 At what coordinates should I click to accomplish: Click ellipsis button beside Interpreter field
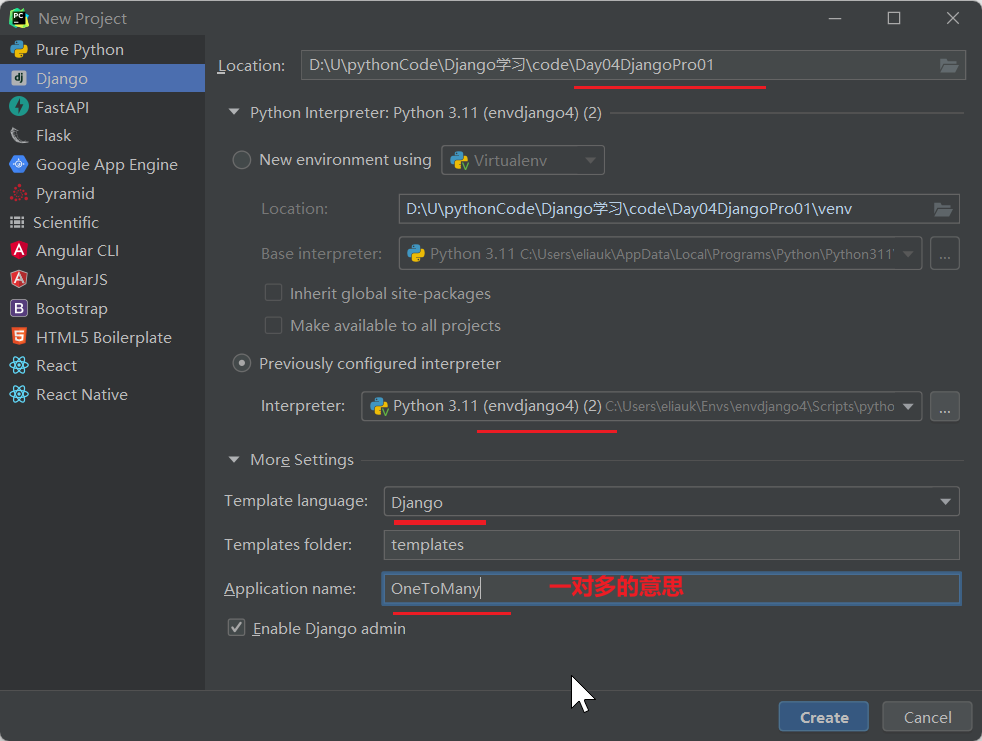click(945, 407)
